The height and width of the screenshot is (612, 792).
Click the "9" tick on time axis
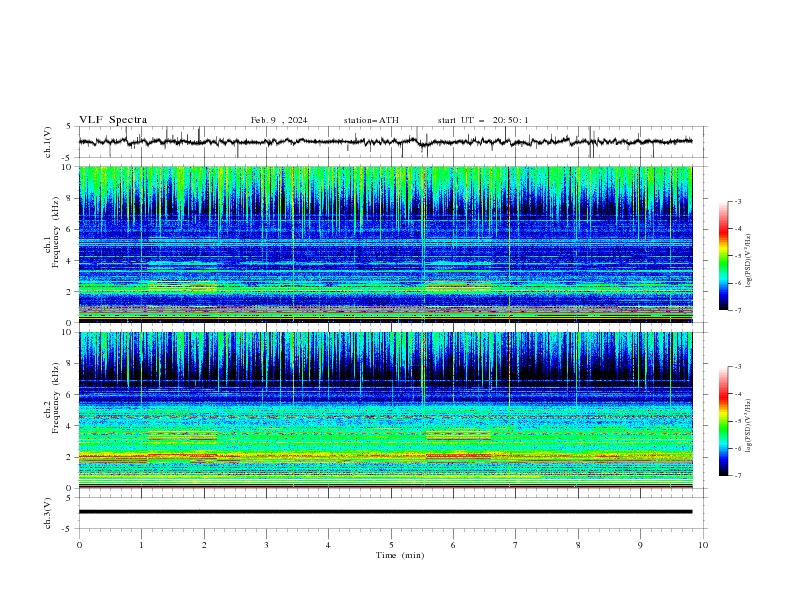pyautogui.click(x=640, y=545)
